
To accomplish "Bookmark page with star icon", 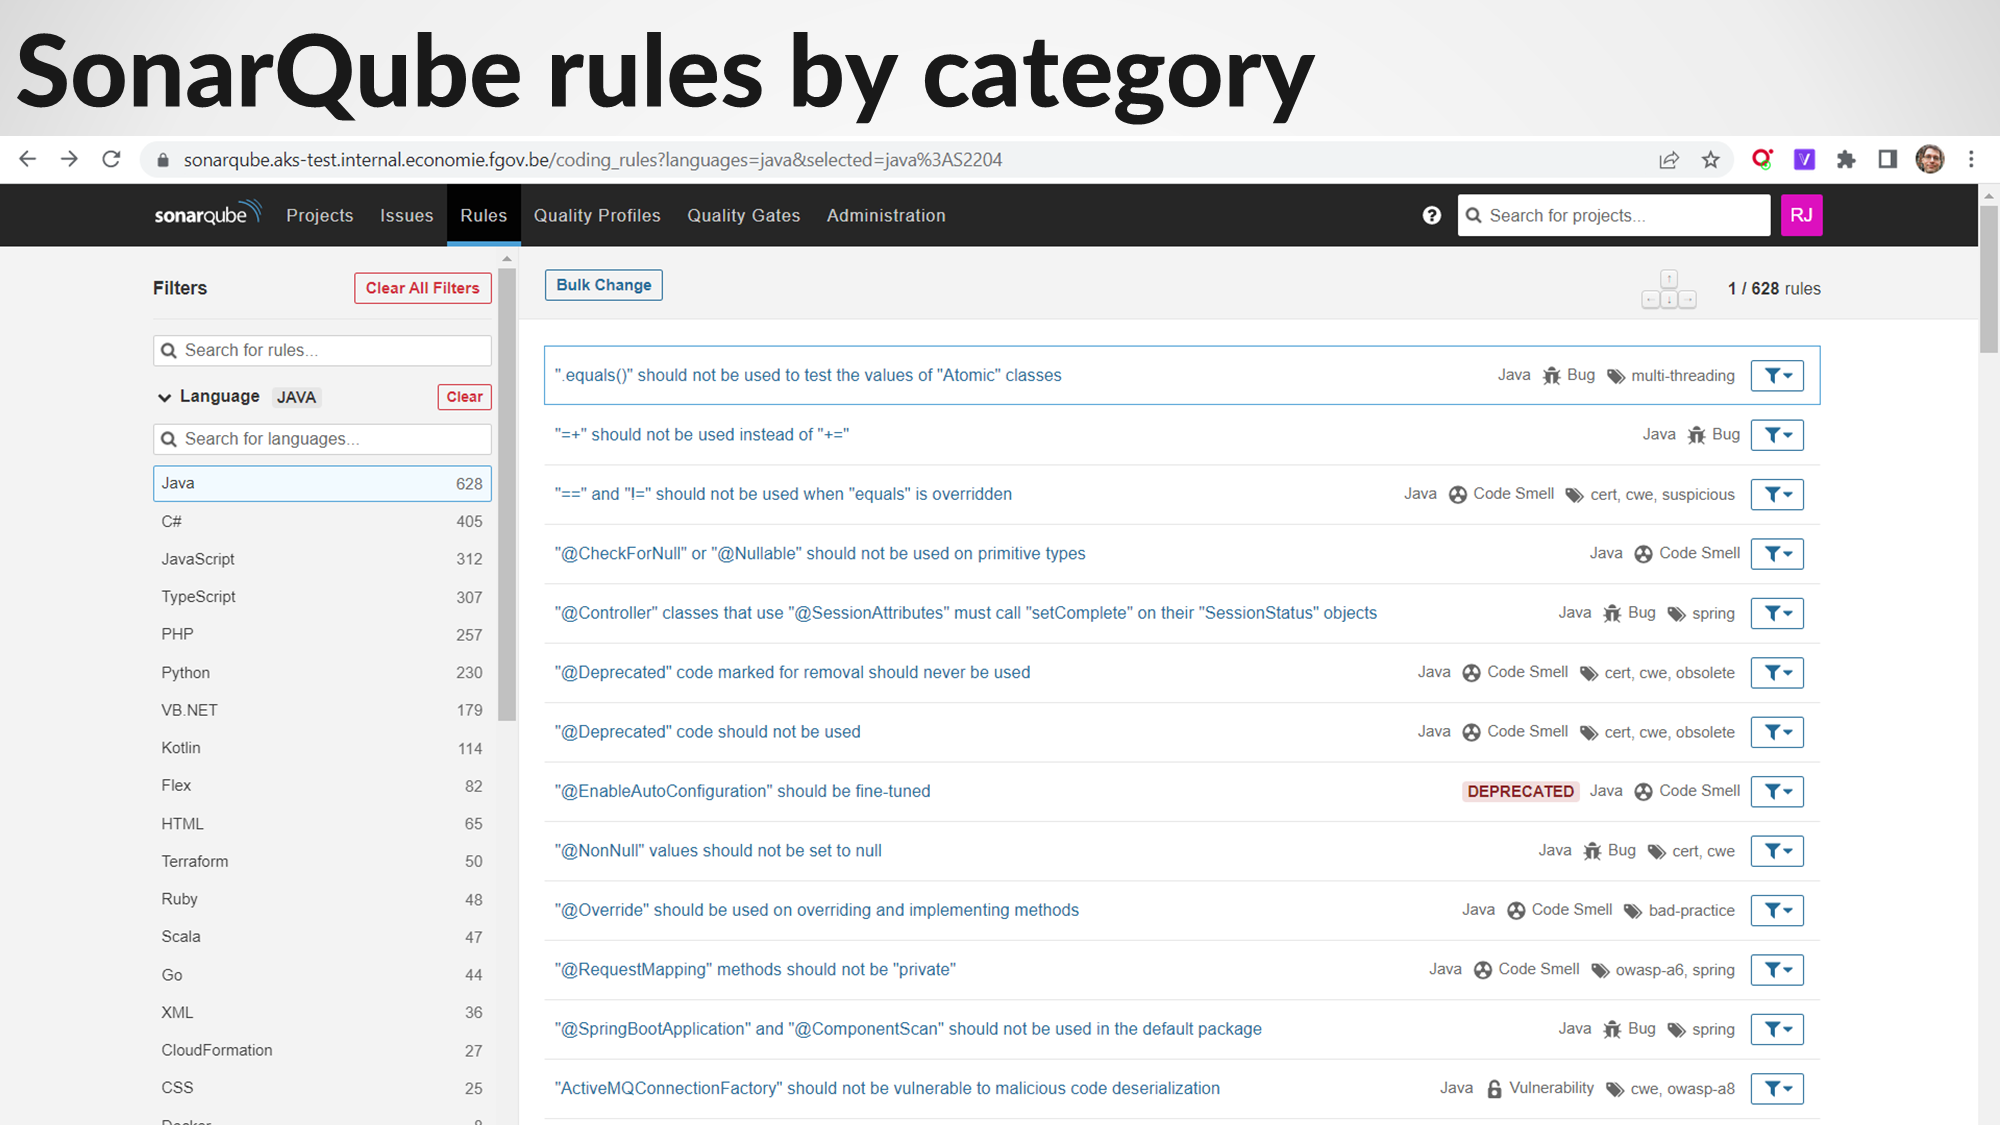I will pos(1711,160).
